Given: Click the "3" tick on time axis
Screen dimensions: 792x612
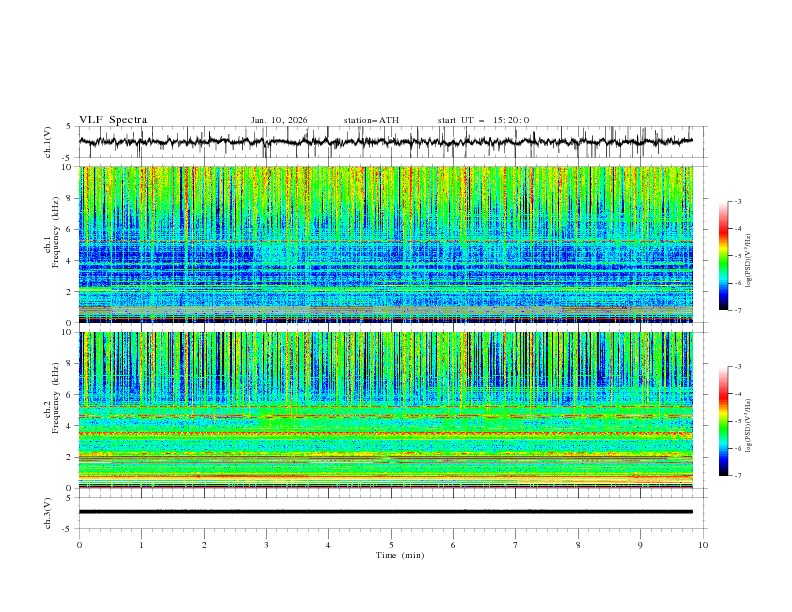Looking at the screenshot, I should click(x=266, y=545).
